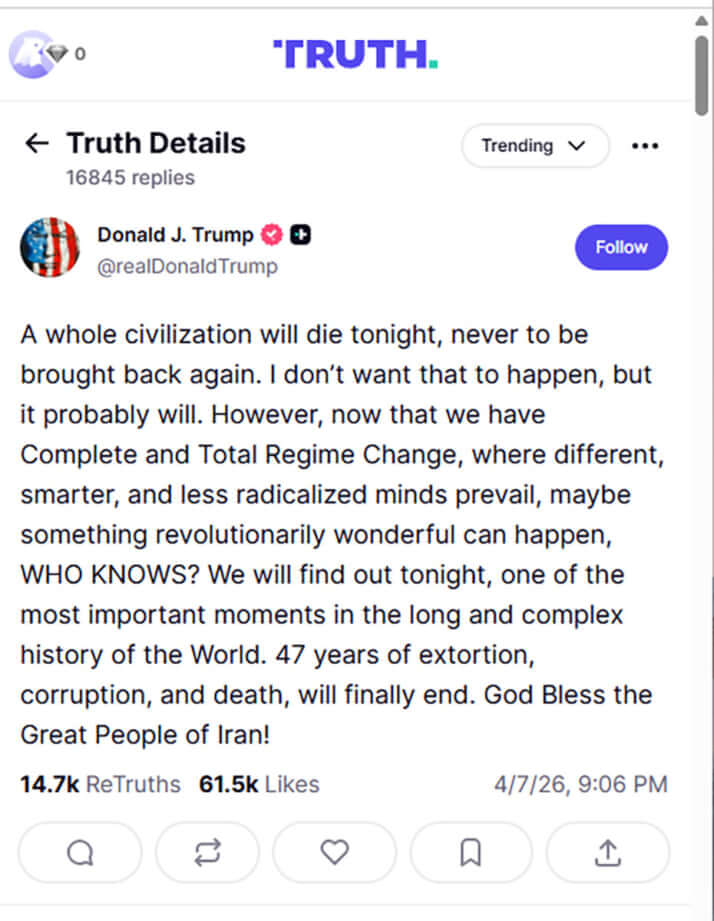Toggle like on the post with the heart
The width and height of the screenshot is (714, 921).
pos(334,852)
